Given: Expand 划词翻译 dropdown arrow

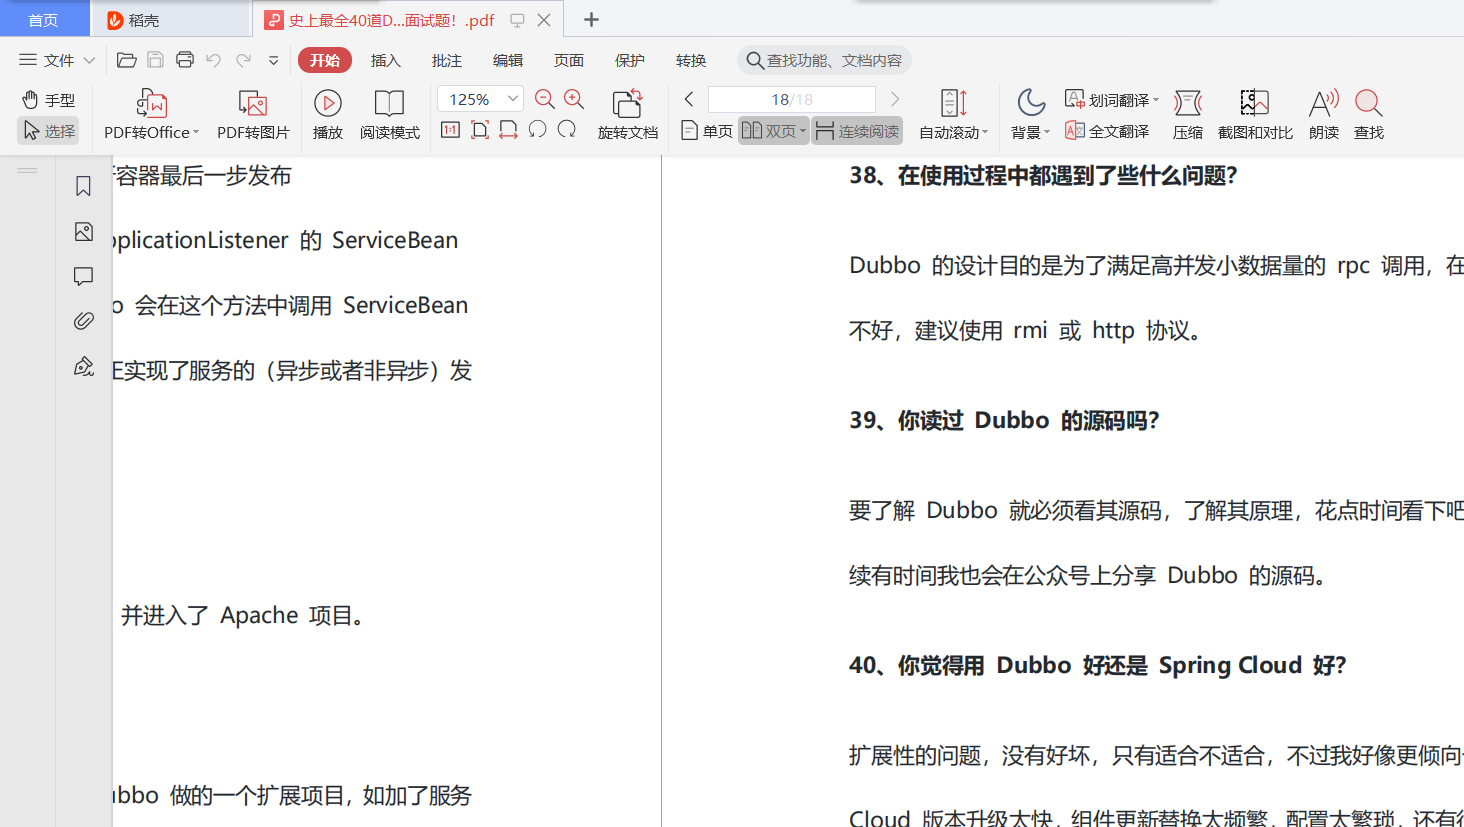Looking at the screenshot, I should click(x=1156, y=100).
